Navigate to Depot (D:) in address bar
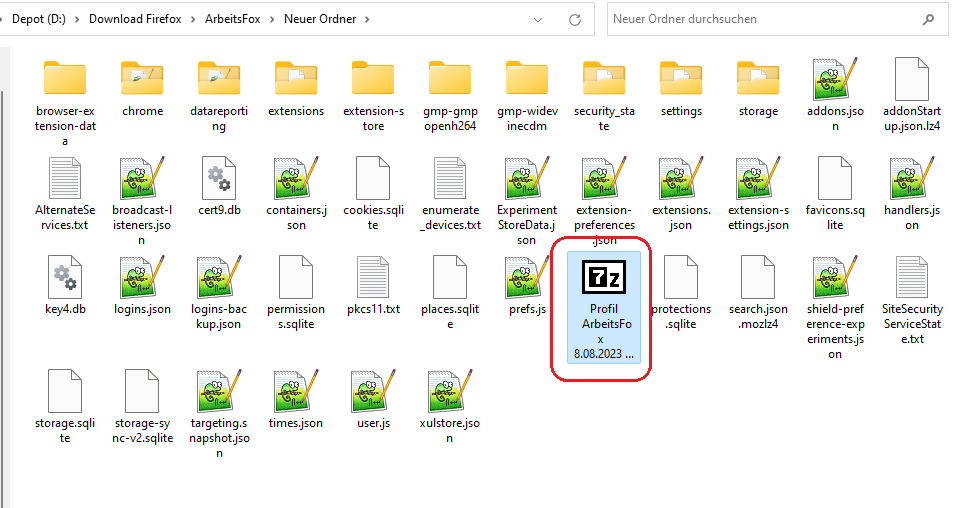Screen dimensions: 959x508 pyautogui.click(x=39, y=19)
